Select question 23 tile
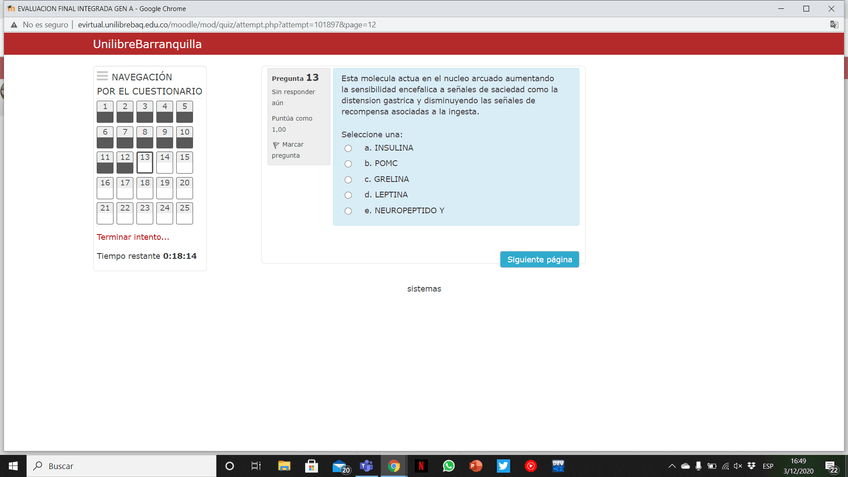 144,213
